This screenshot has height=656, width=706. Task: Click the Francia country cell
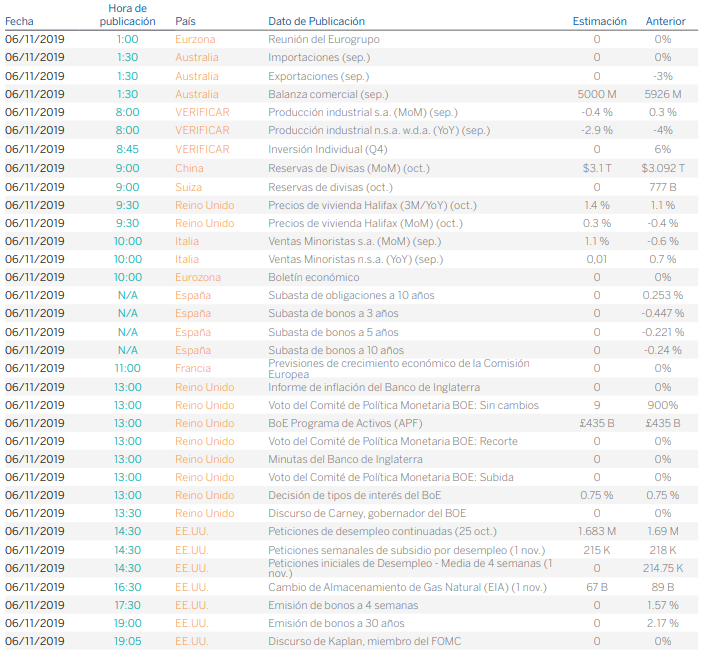pos(193,368)
